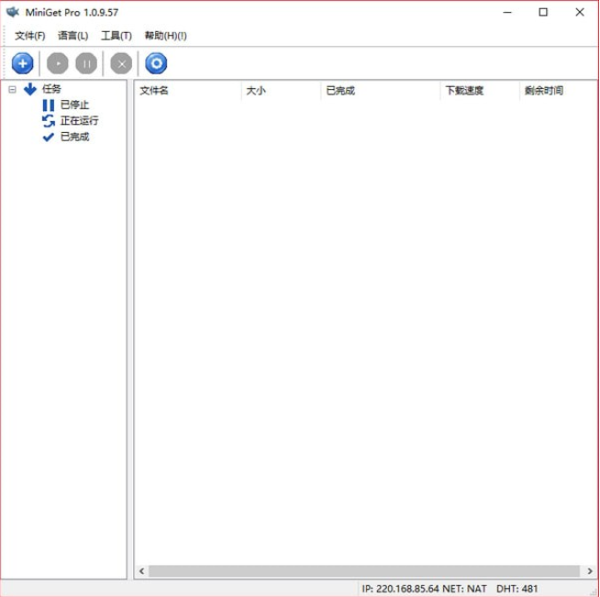
Task: Select the 正在运行 running tasks item
Action: click(78, 121)
